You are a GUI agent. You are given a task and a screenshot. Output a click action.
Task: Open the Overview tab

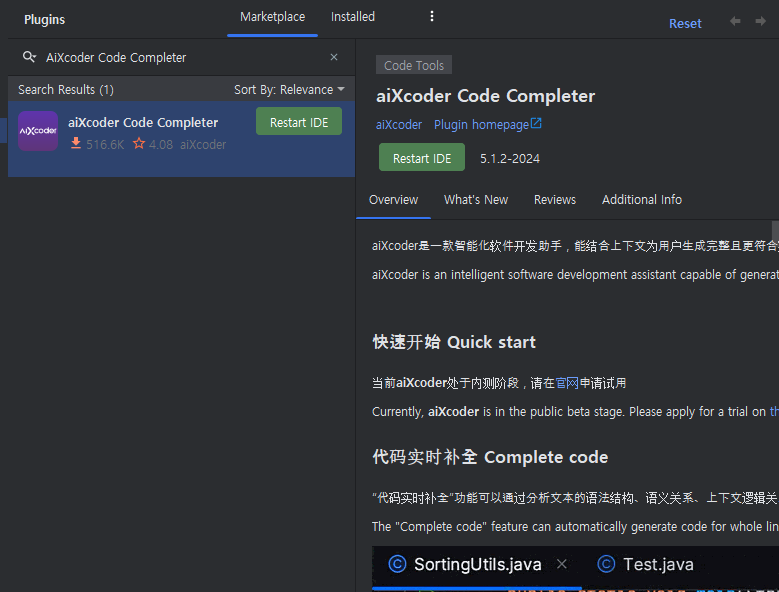pos(393,200)
